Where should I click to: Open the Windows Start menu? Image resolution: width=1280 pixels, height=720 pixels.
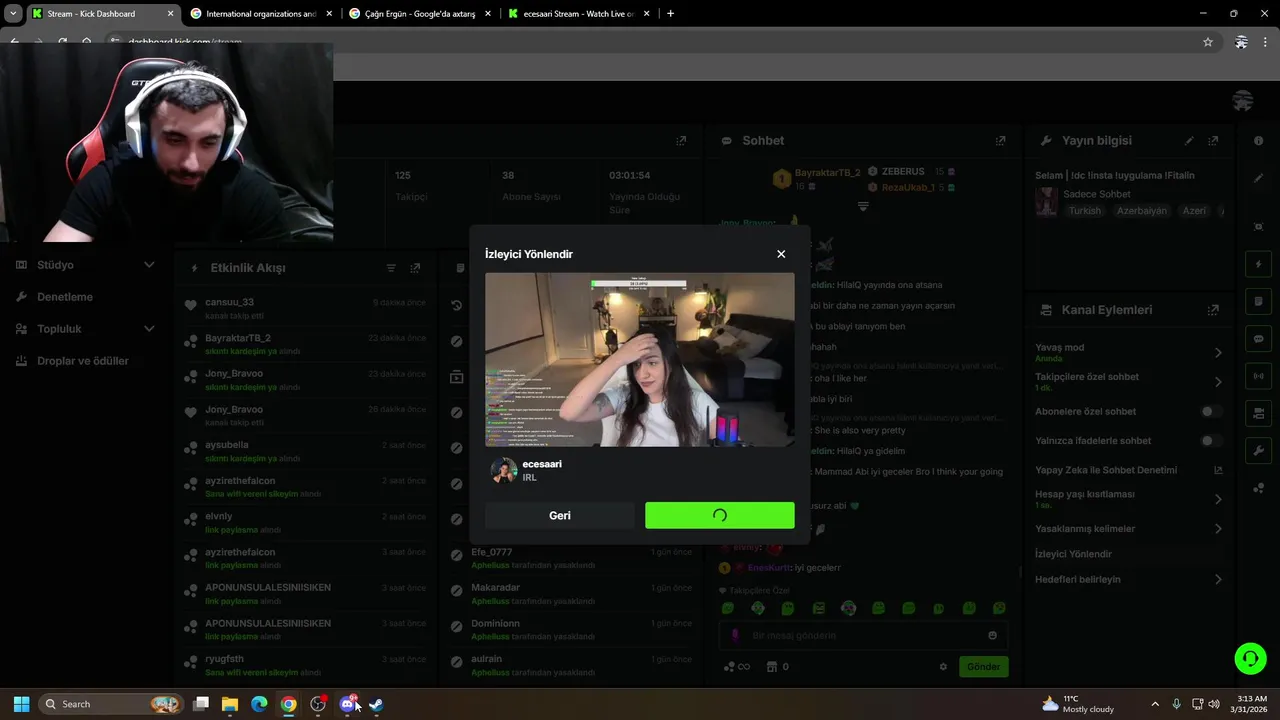(21, 704)
